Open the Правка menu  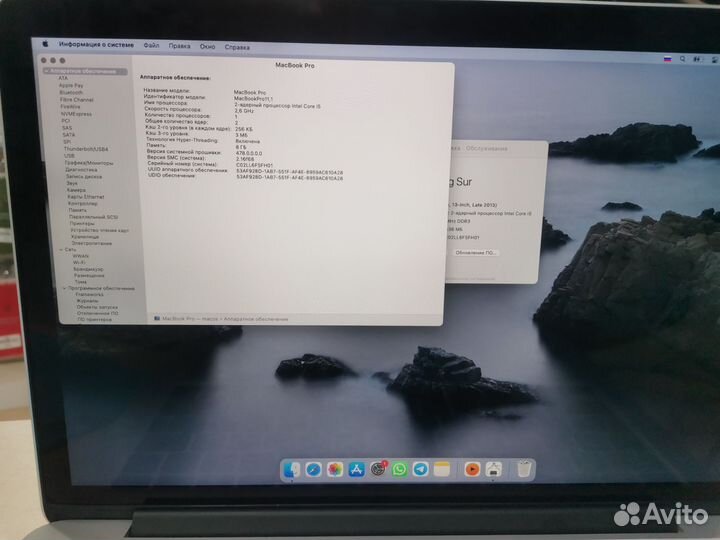point(180,46)
